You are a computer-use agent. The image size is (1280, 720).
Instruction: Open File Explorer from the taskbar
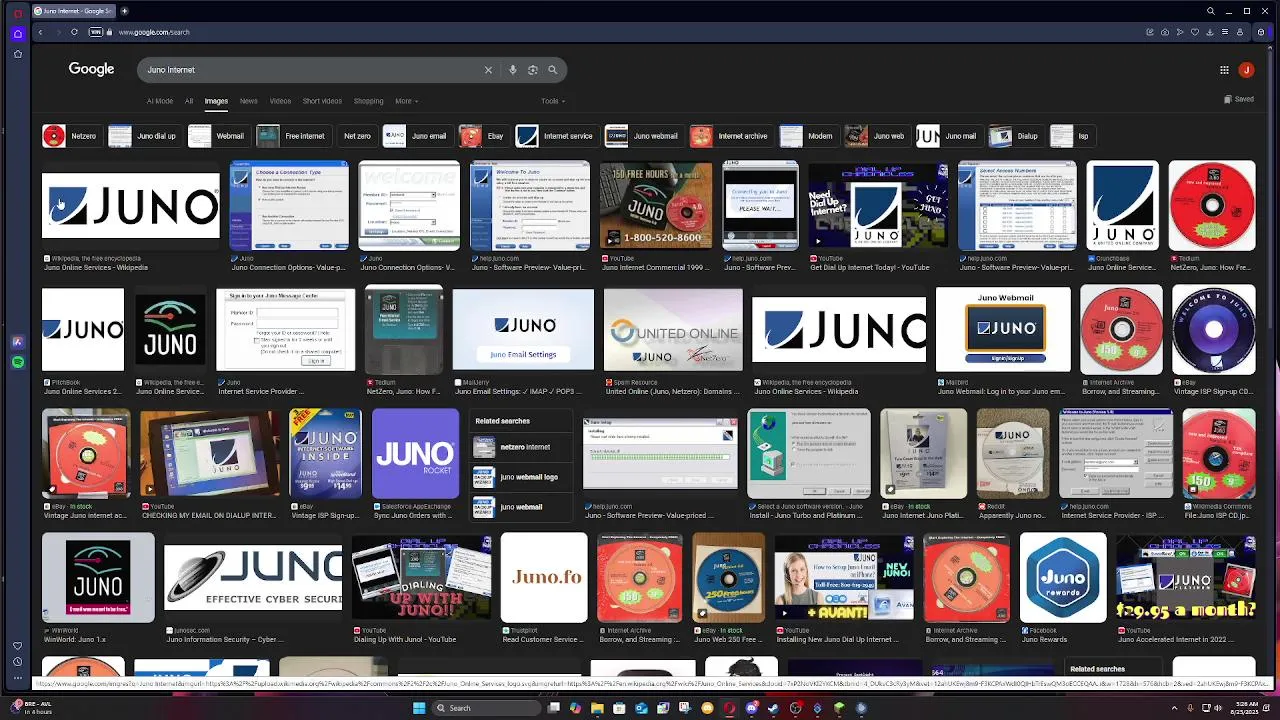(x=597, y=708)
